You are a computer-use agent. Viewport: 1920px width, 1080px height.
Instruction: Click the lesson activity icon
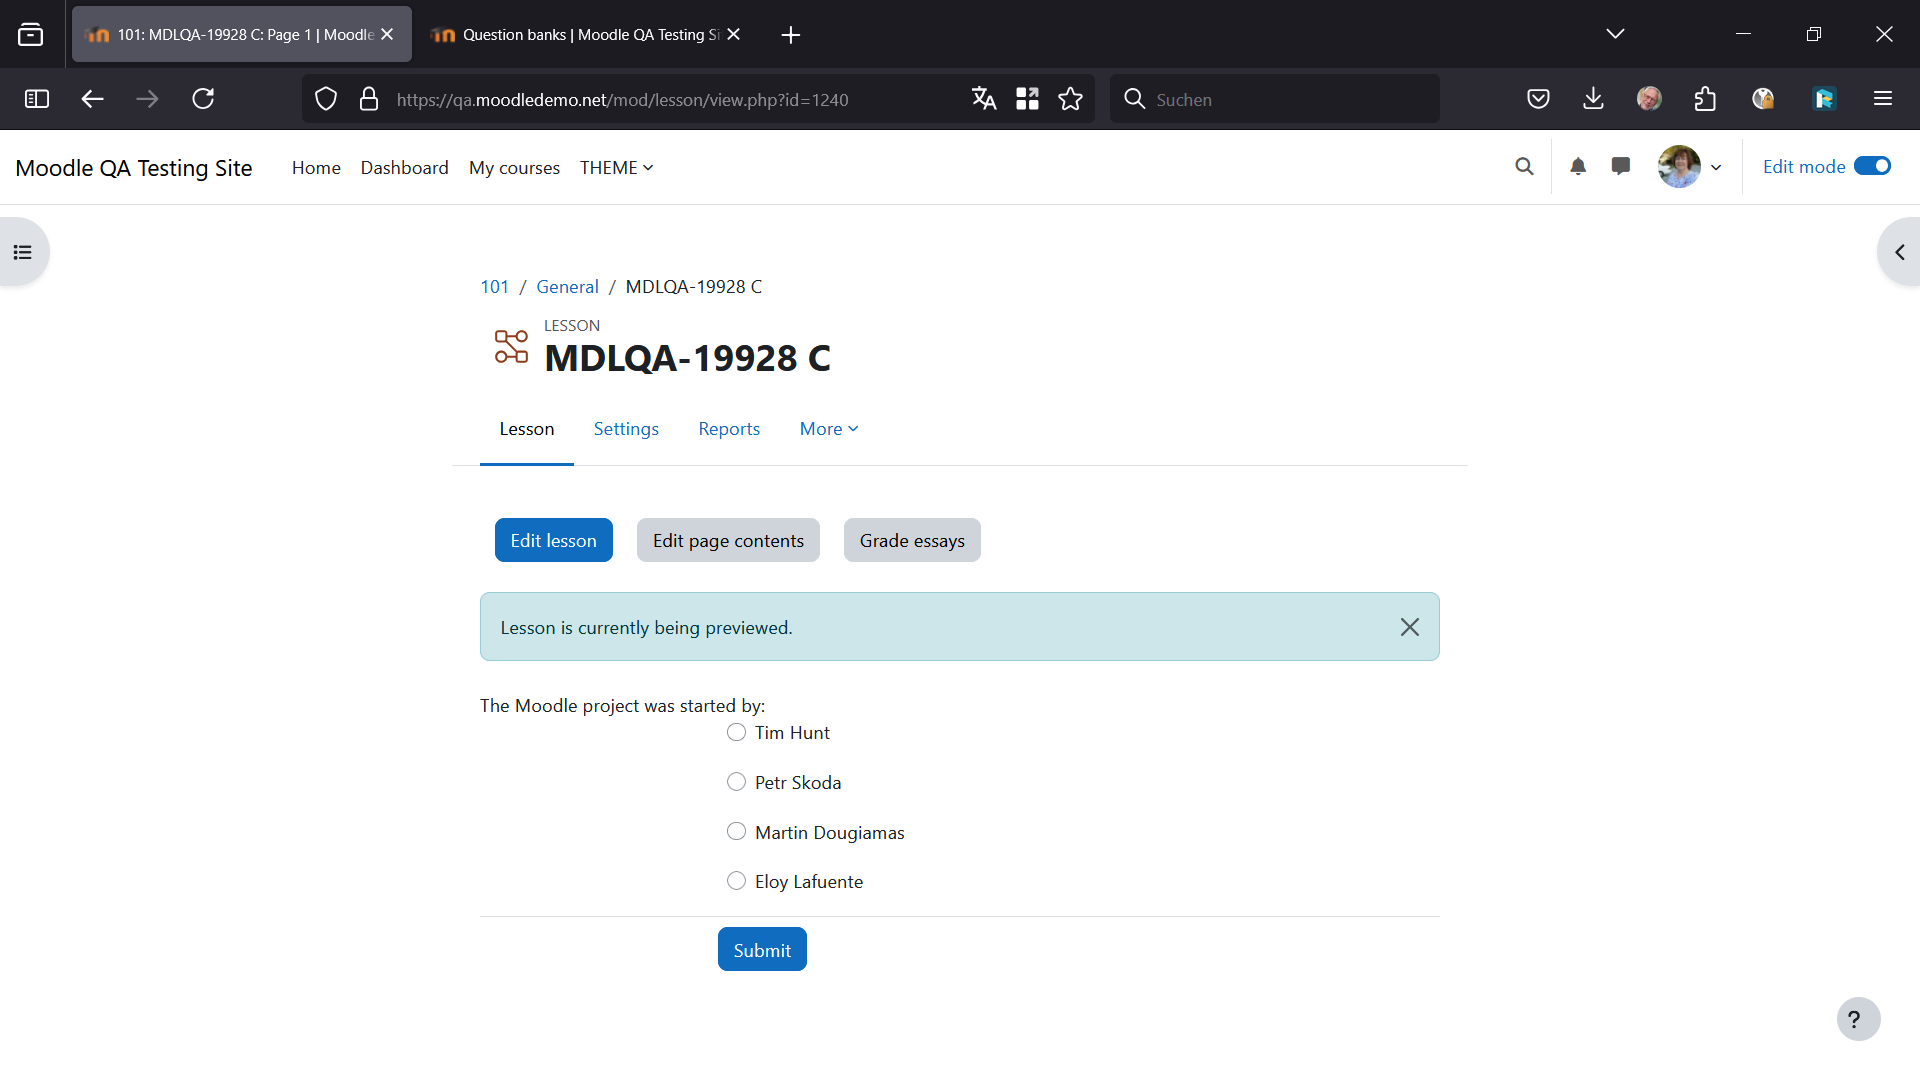pos(511,347)
